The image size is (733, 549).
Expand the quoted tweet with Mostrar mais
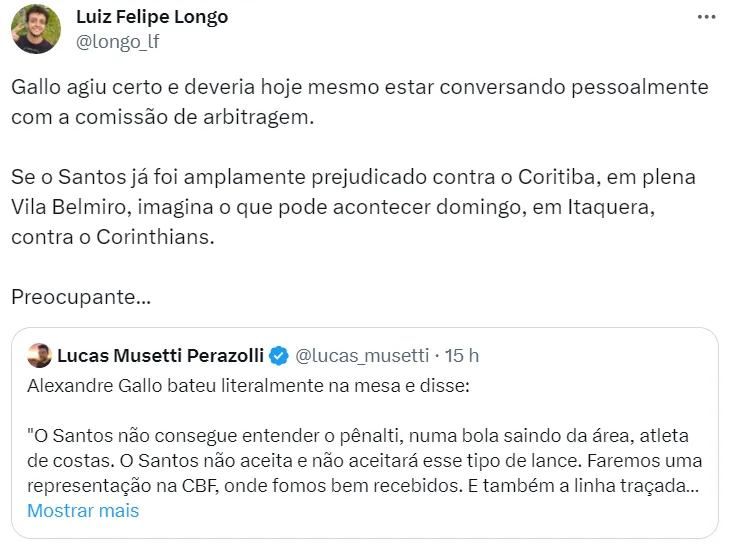(x=83, y=510)
